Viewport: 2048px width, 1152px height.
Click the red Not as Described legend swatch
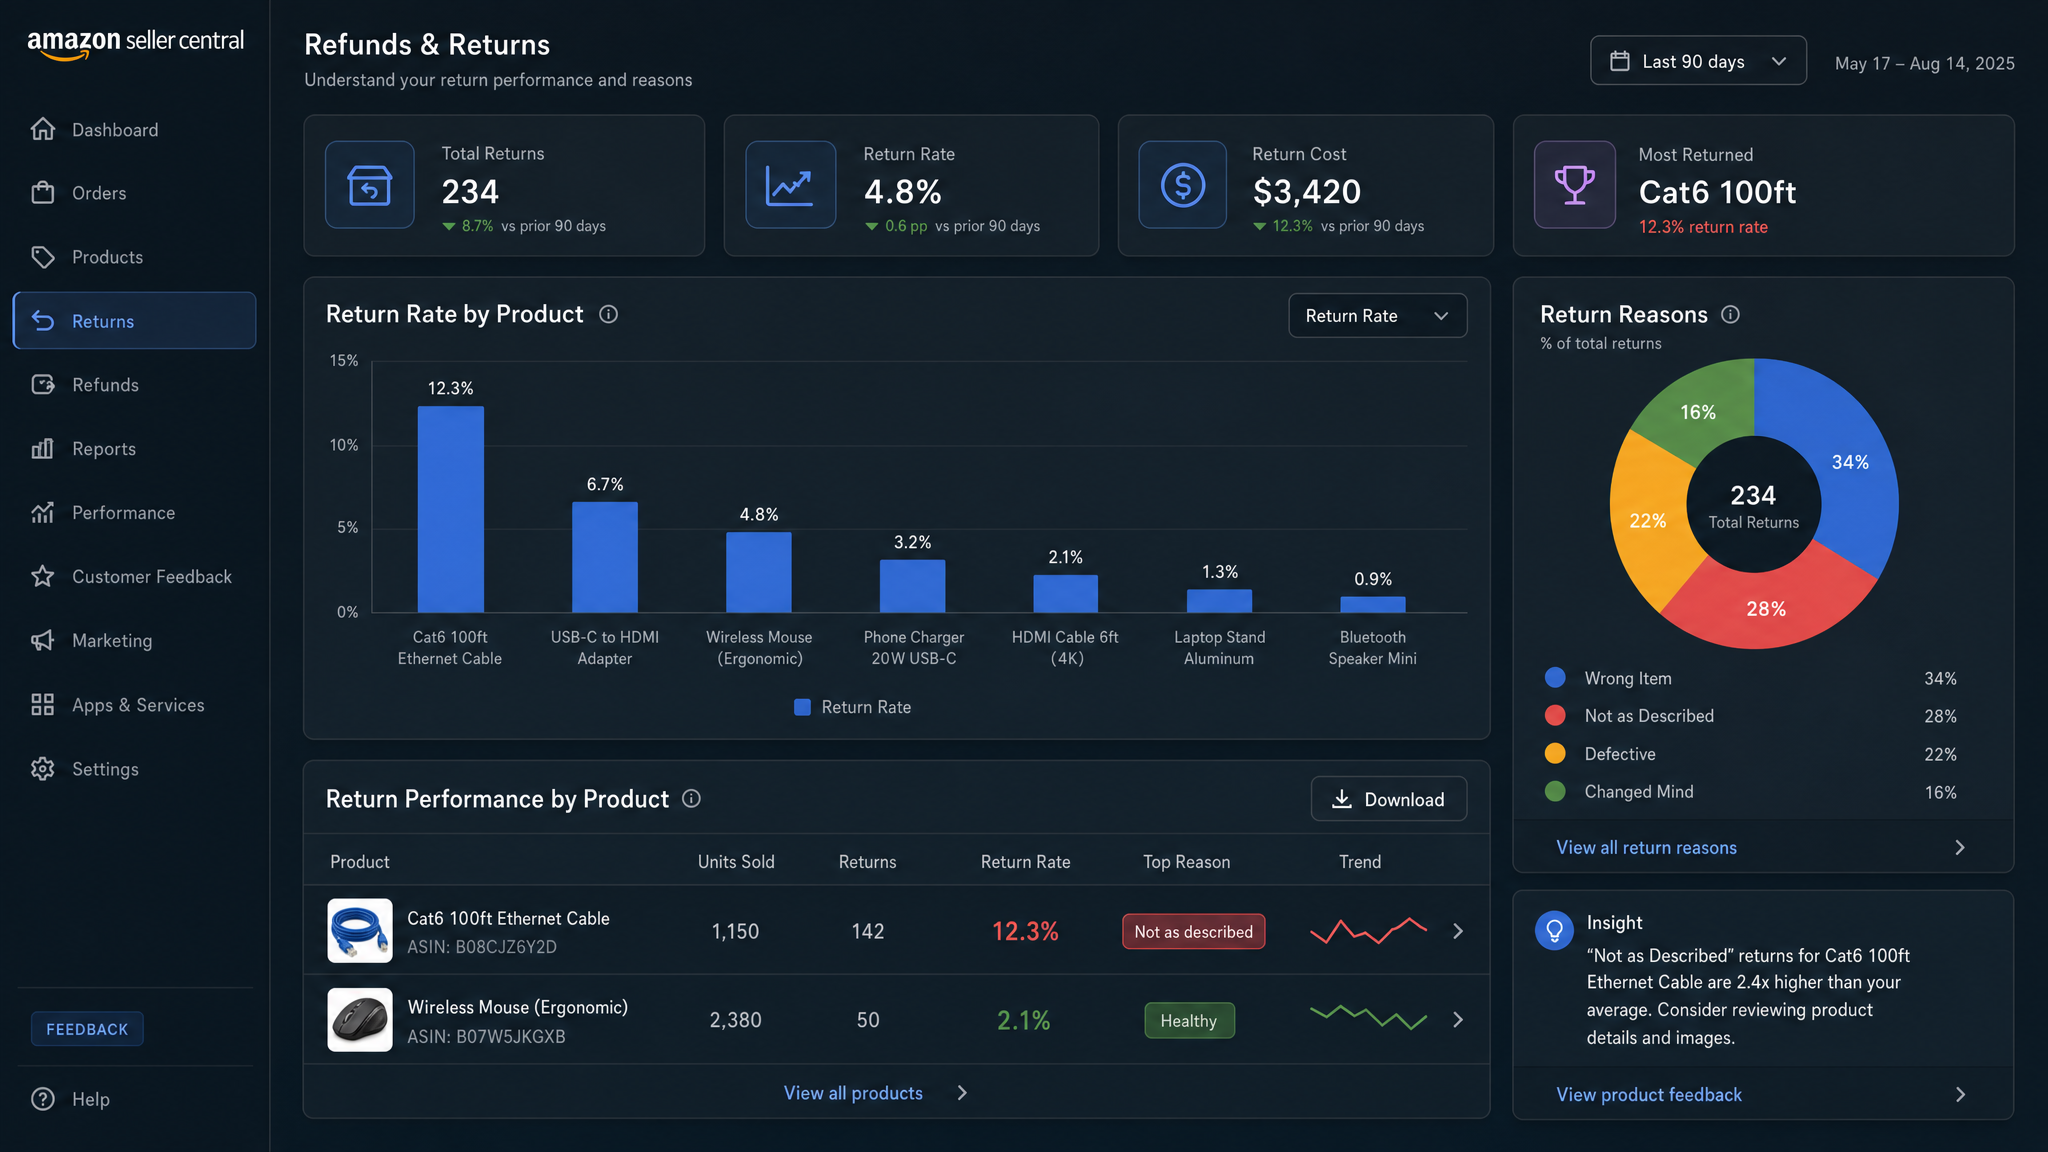click(x=1555, y=715)
